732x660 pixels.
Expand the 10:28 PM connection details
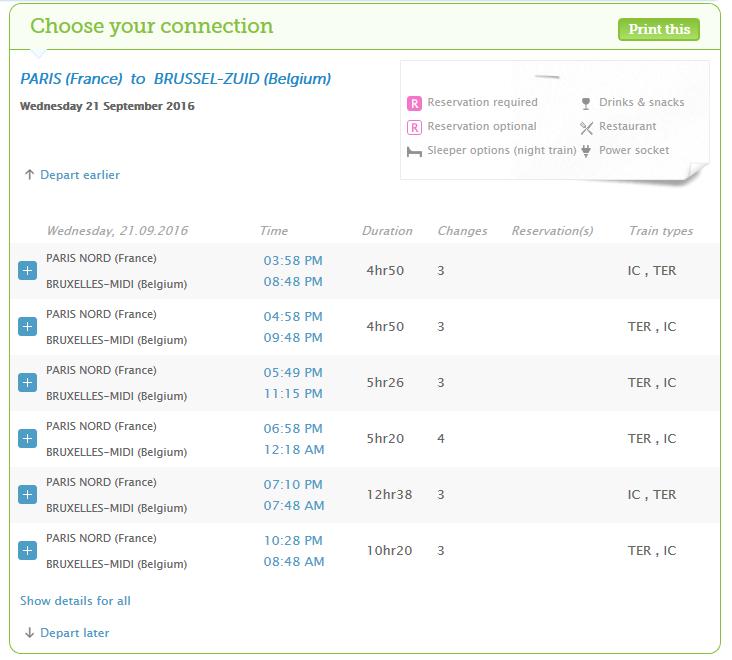(x=27, y=550)
